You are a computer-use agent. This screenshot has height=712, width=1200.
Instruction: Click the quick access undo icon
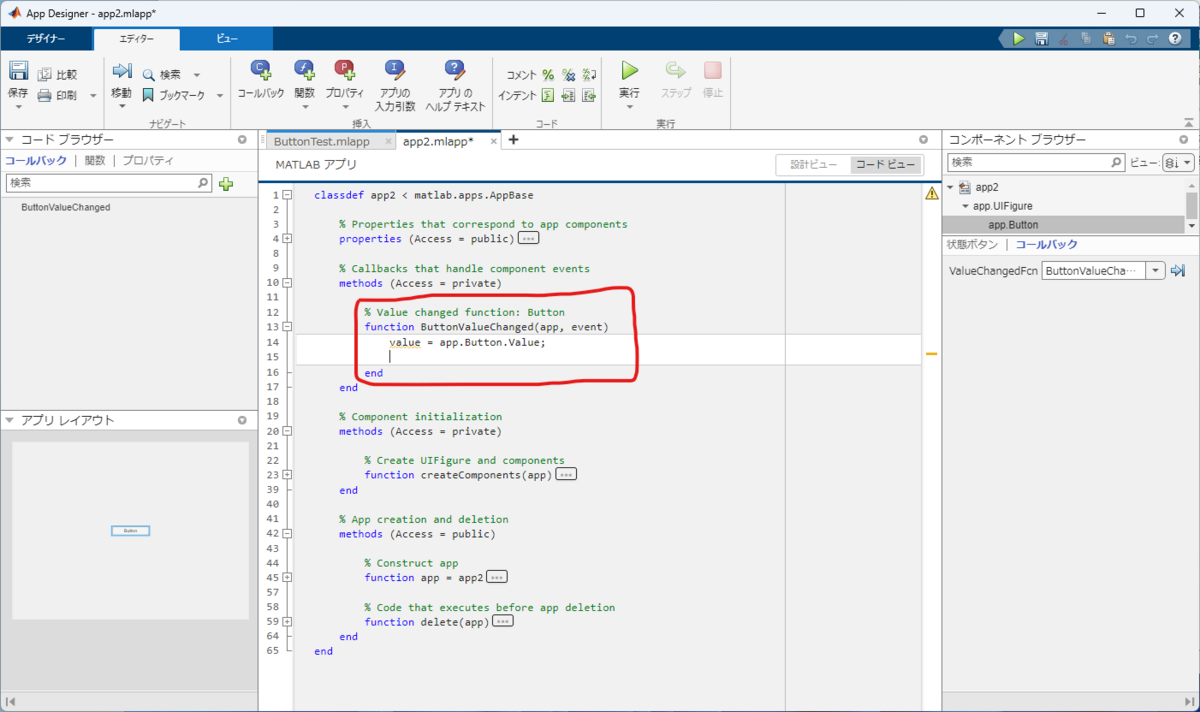[x=1131, y=39]
